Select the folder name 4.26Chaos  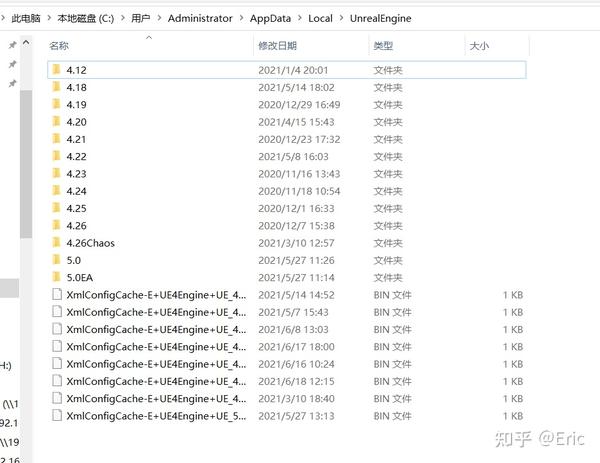pos(90,243)
